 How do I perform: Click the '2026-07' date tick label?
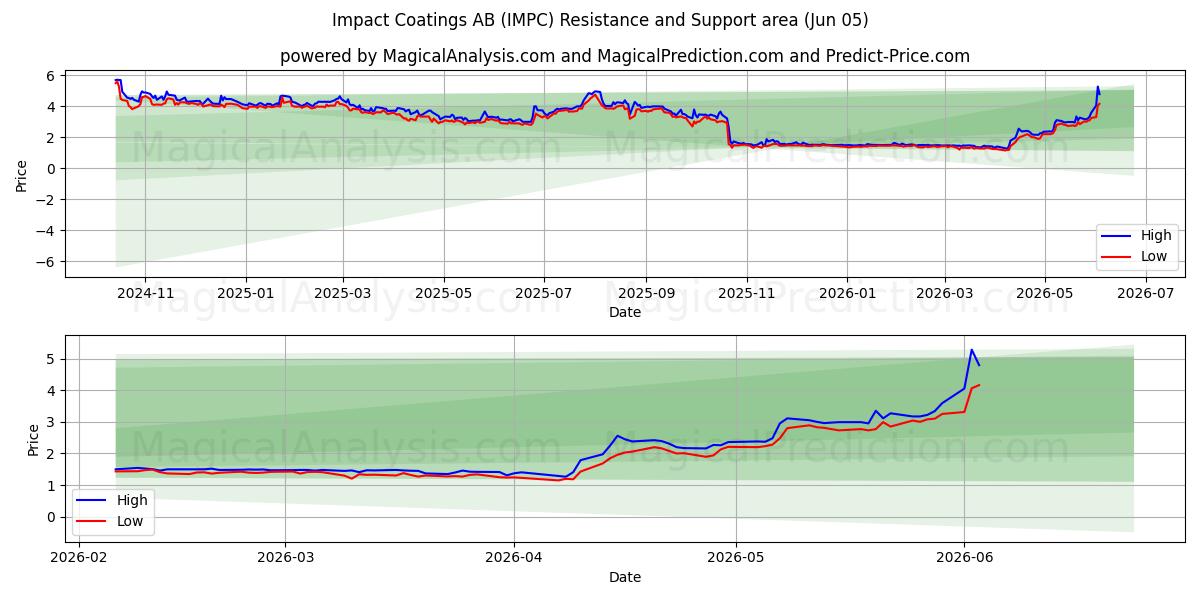click(x=1145, y=294)
